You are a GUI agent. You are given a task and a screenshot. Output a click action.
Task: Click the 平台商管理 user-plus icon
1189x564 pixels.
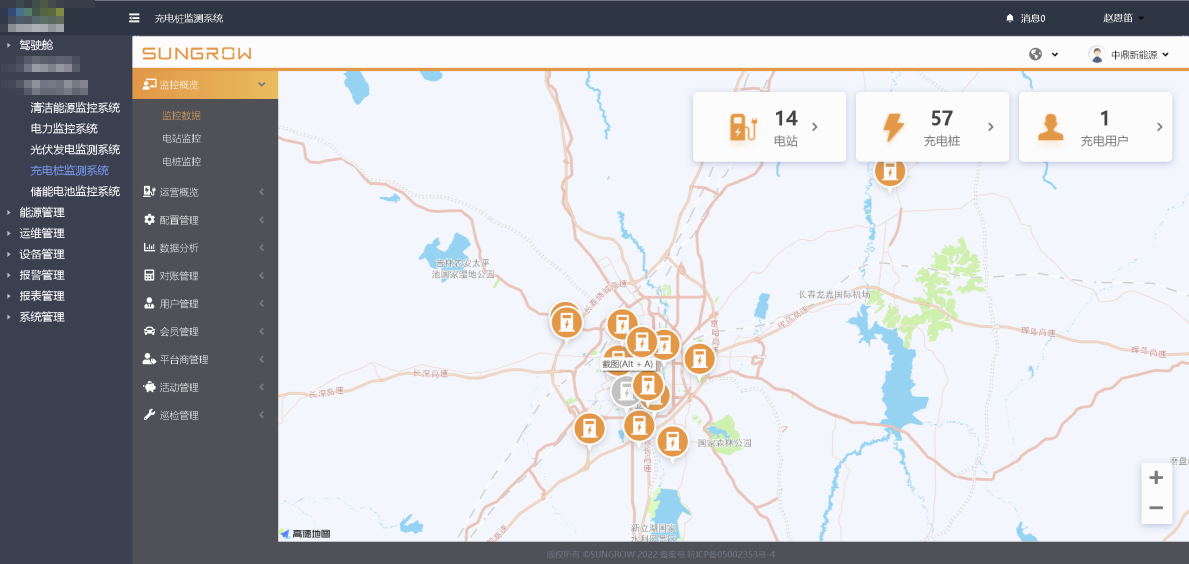click(149, 359)
